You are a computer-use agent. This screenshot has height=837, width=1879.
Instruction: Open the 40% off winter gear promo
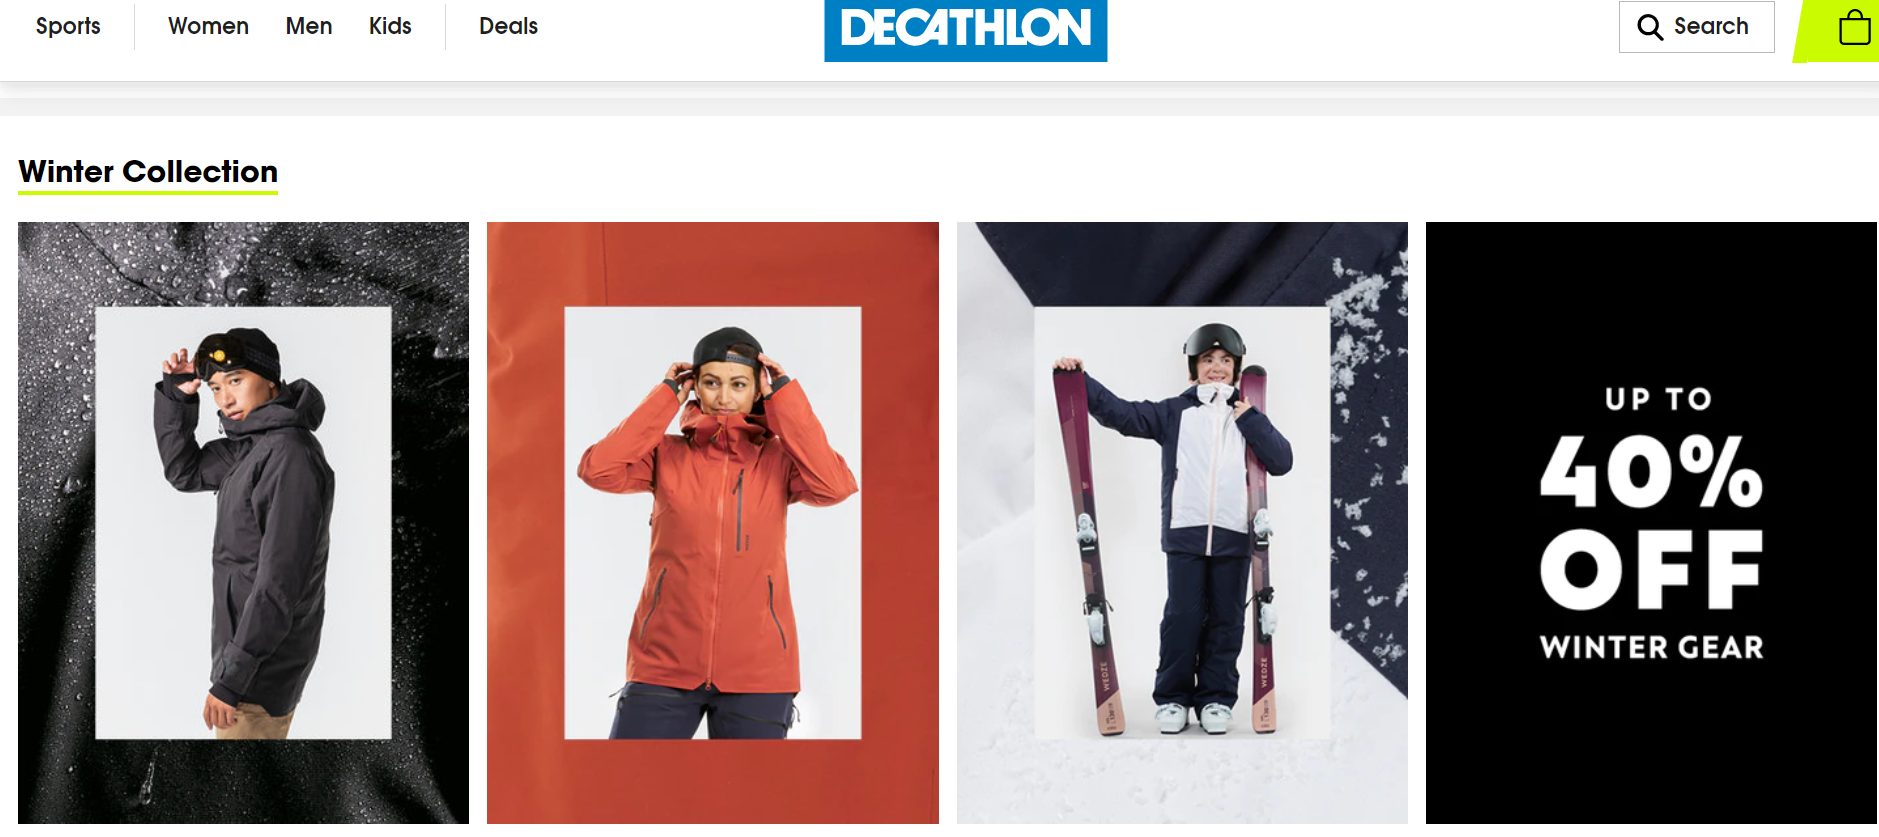point(1651,523)
